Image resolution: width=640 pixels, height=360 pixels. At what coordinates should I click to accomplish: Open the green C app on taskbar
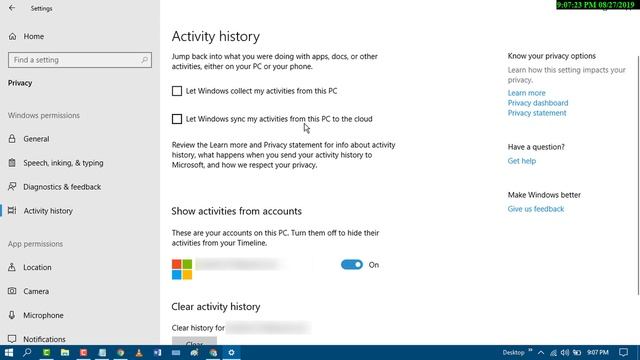[47, 353]
